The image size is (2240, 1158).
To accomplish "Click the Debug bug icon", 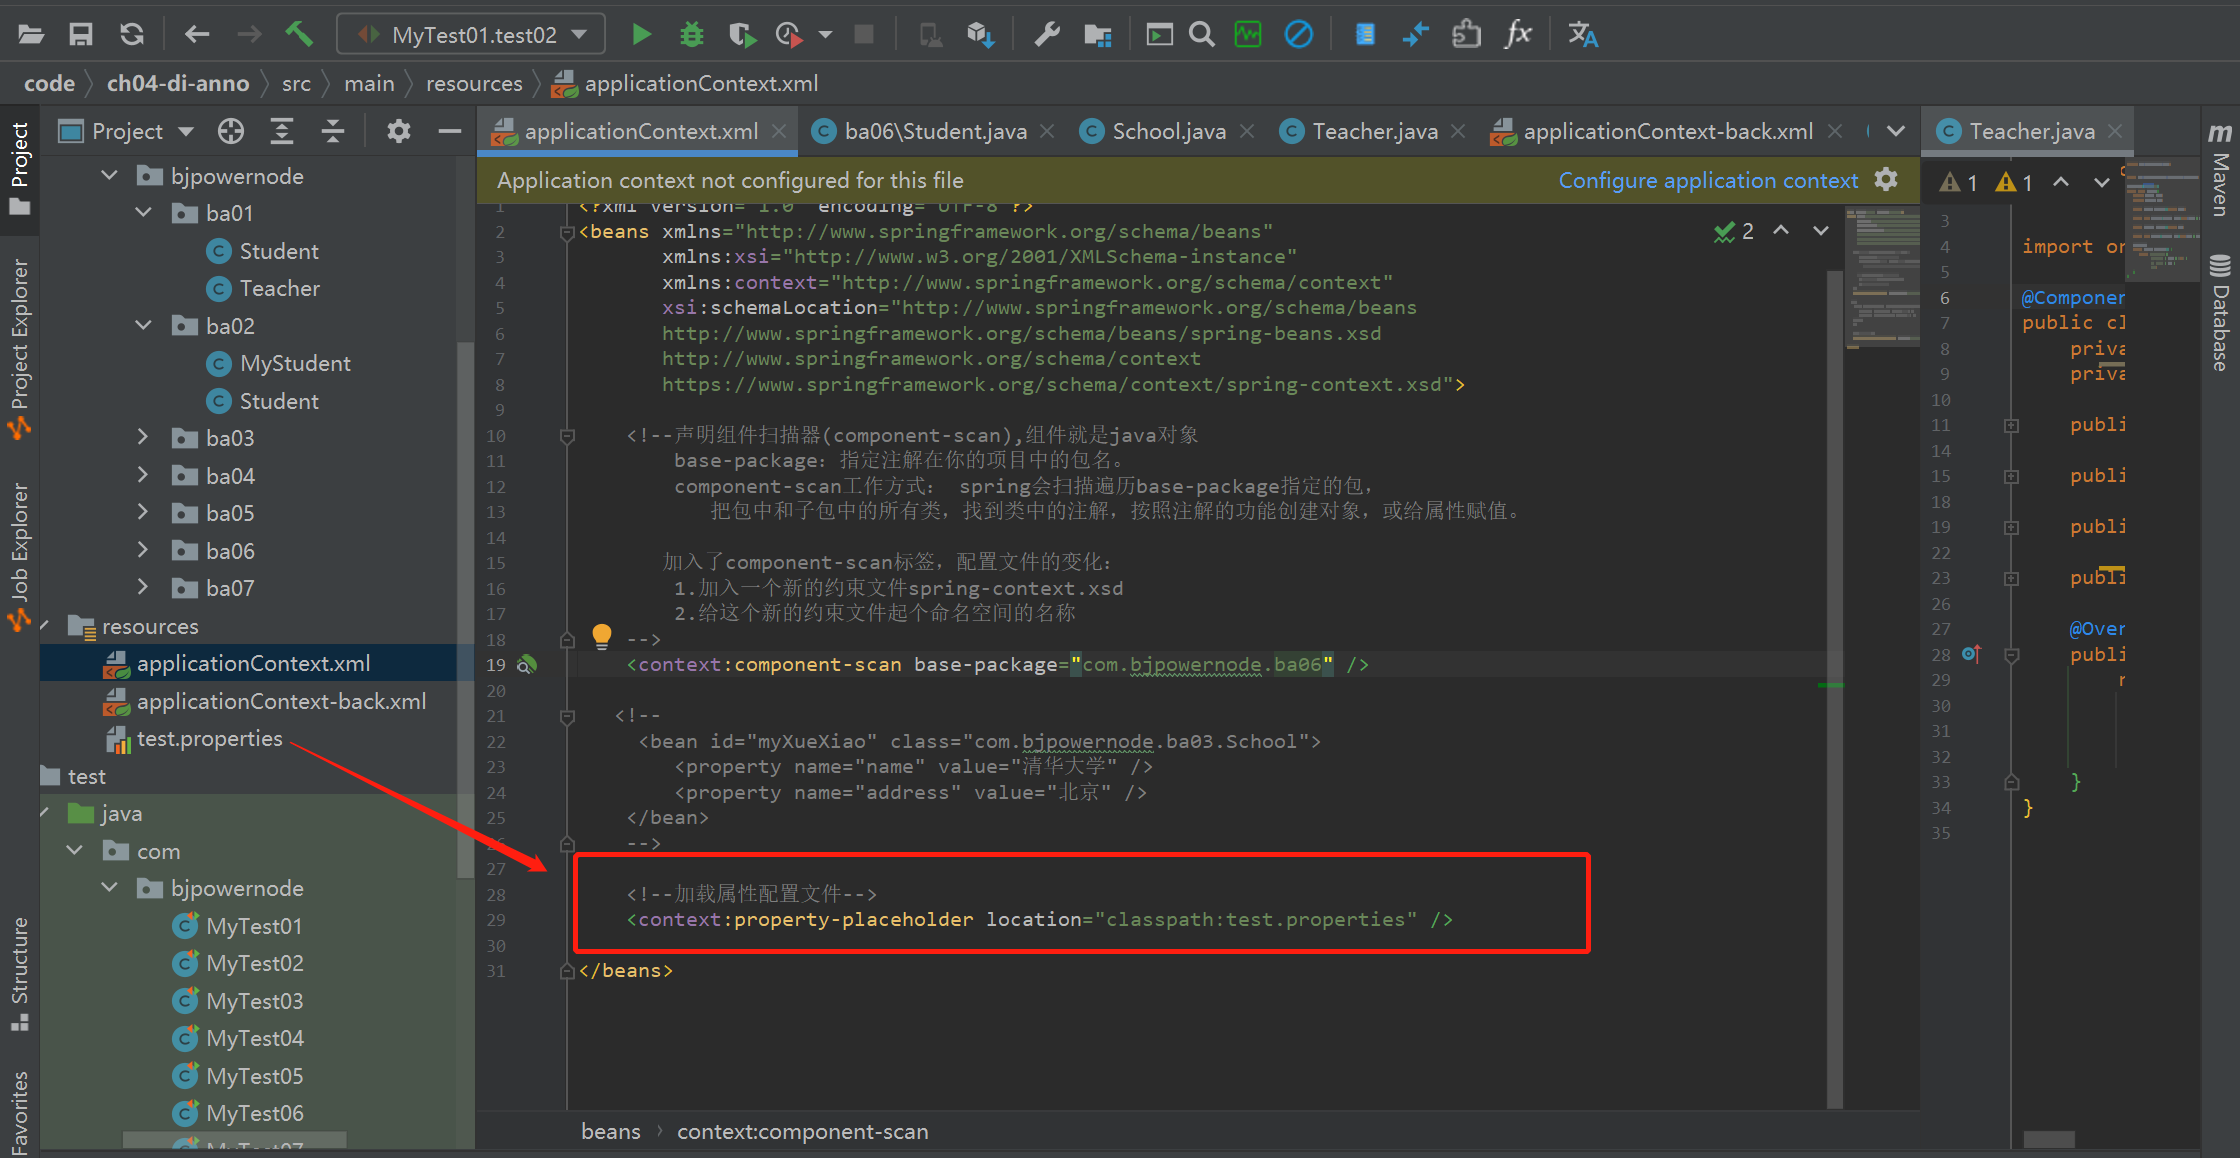I will point(691,35).
